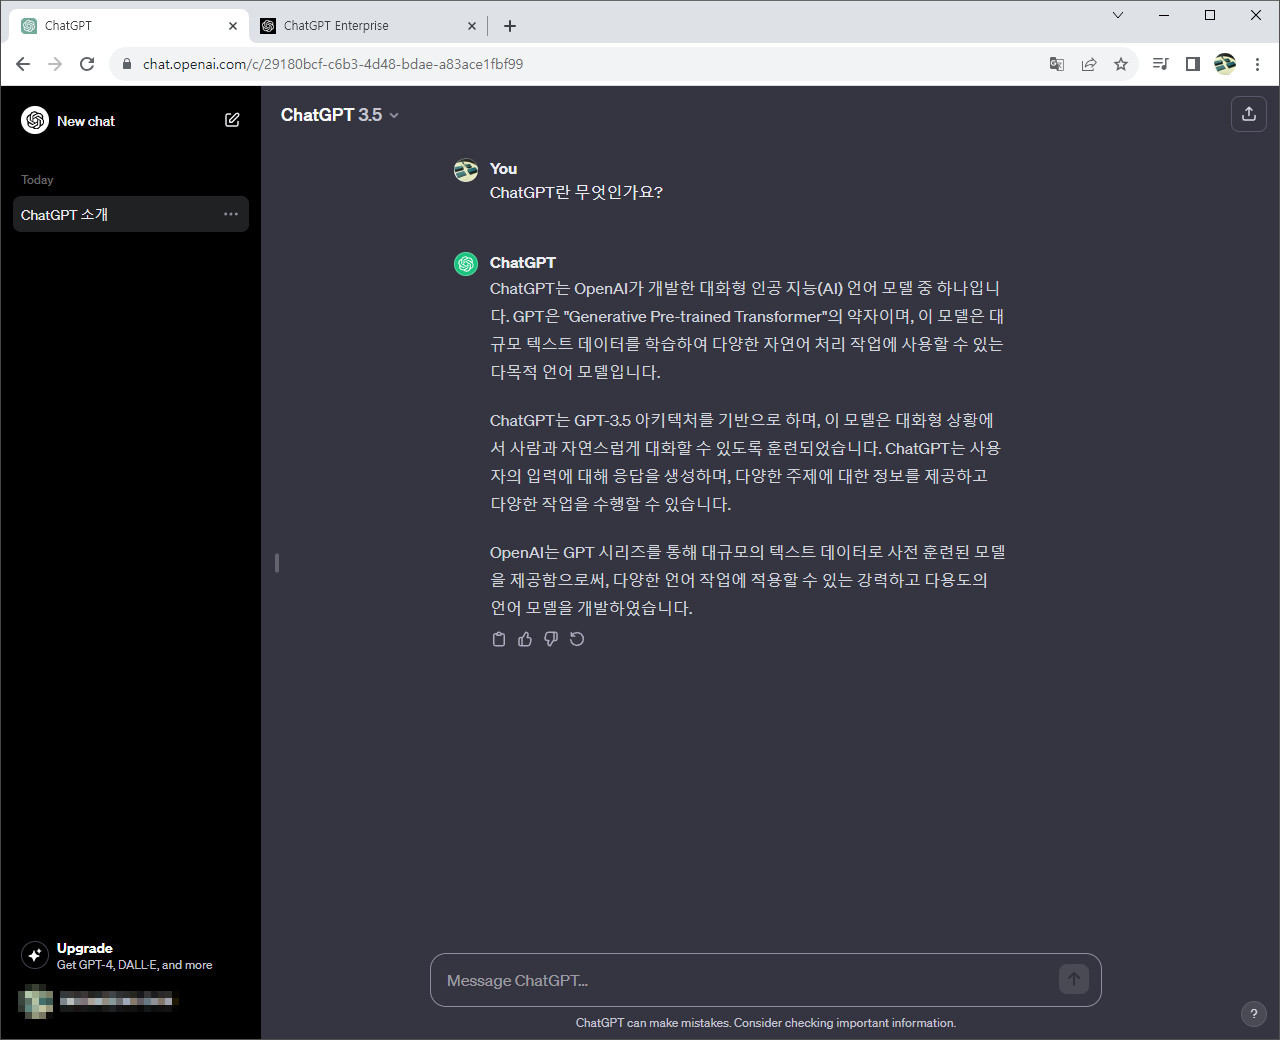Open the ChatGPT 소개 conversation
The height and width of the screenshot is (1040, 1280).
tap(131, 214)
